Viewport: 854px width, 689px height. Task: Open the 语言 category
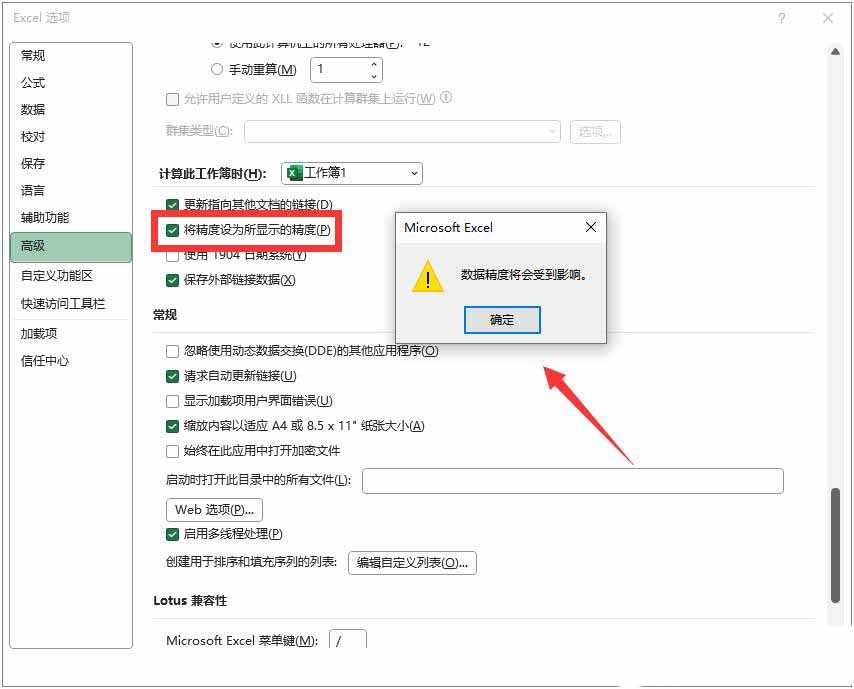[71, 191]
